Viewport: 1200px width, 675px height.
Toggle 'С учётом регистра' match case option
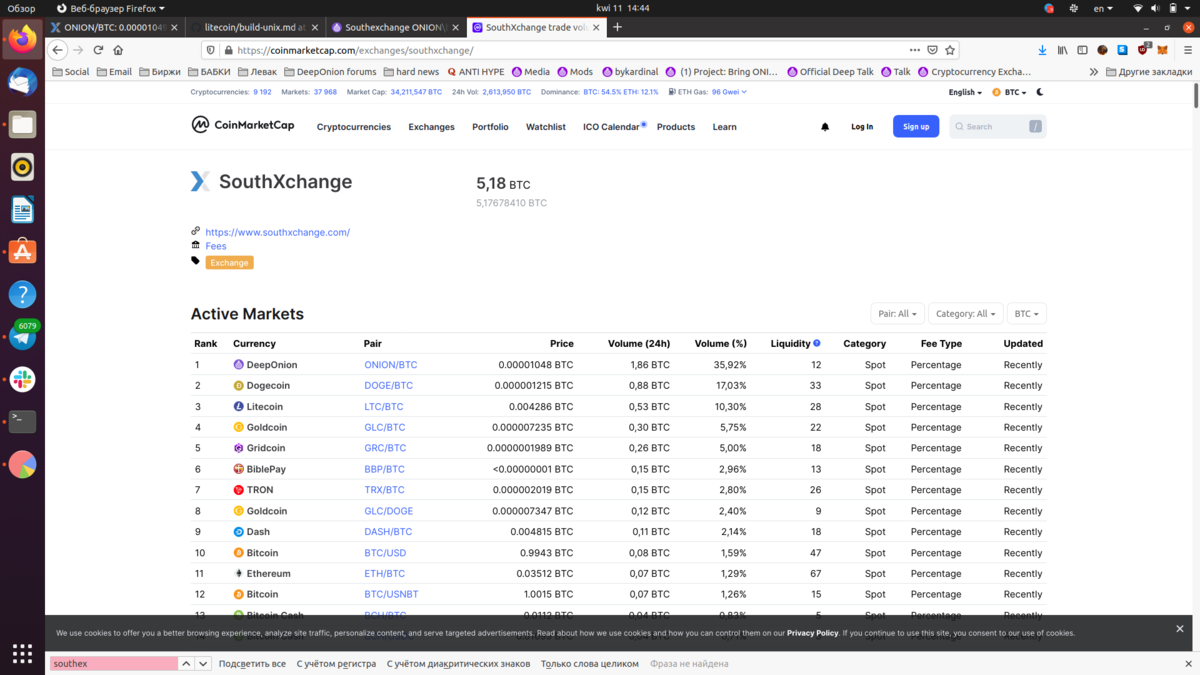(x=336, y=663)
